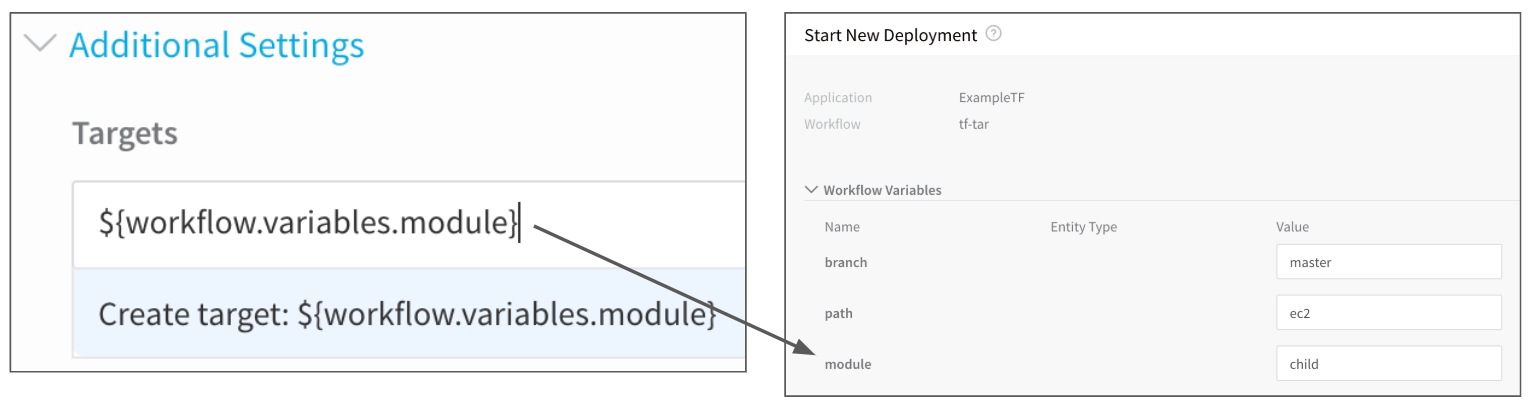
Task: Click the Name column header
Action: [x=842, y=227]
